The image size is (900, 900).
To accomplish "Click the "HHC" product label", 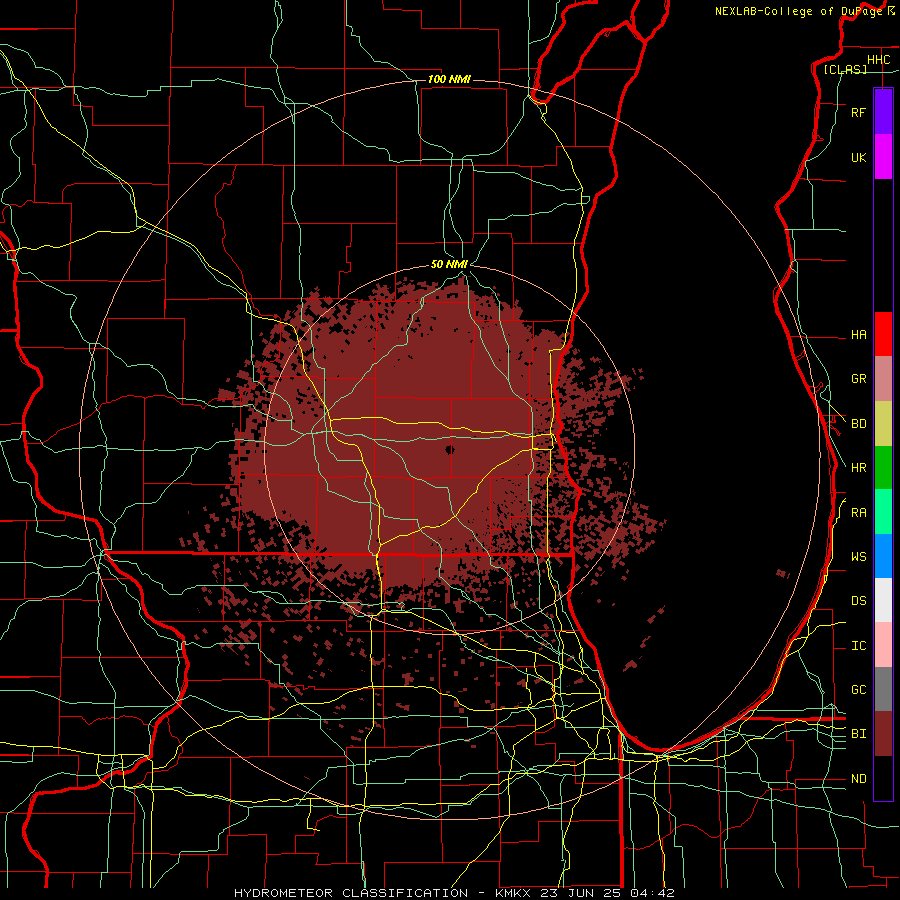I will 878,60.
